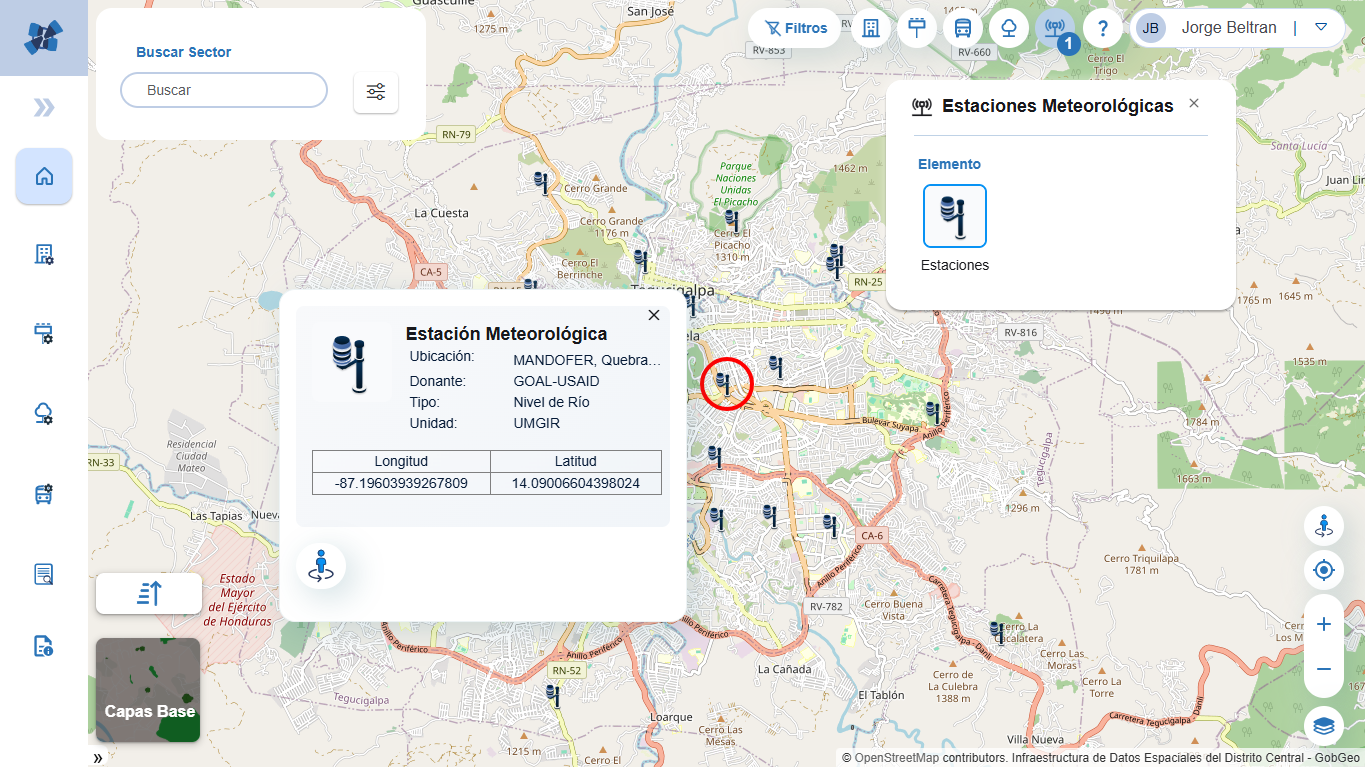The height and width of the screenshot is (767, 1365).
Task: Toggle the billboard layer icon
Action: tap(917, 28)
